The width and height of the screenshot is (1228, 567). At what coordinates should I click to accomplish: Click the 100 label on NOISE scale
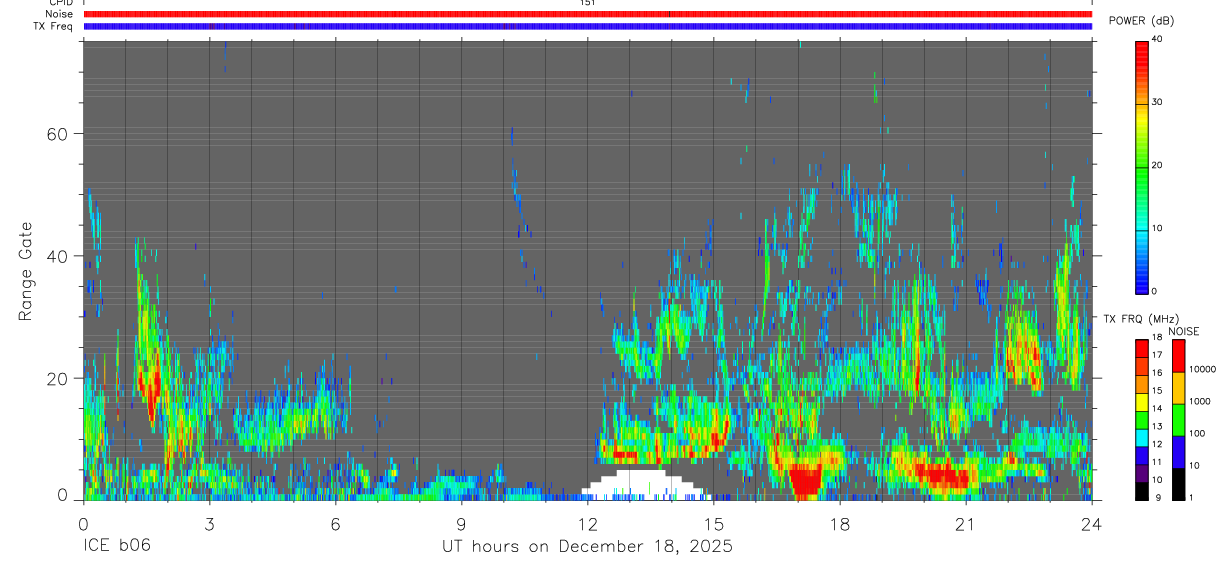[x=1196, y=434]
